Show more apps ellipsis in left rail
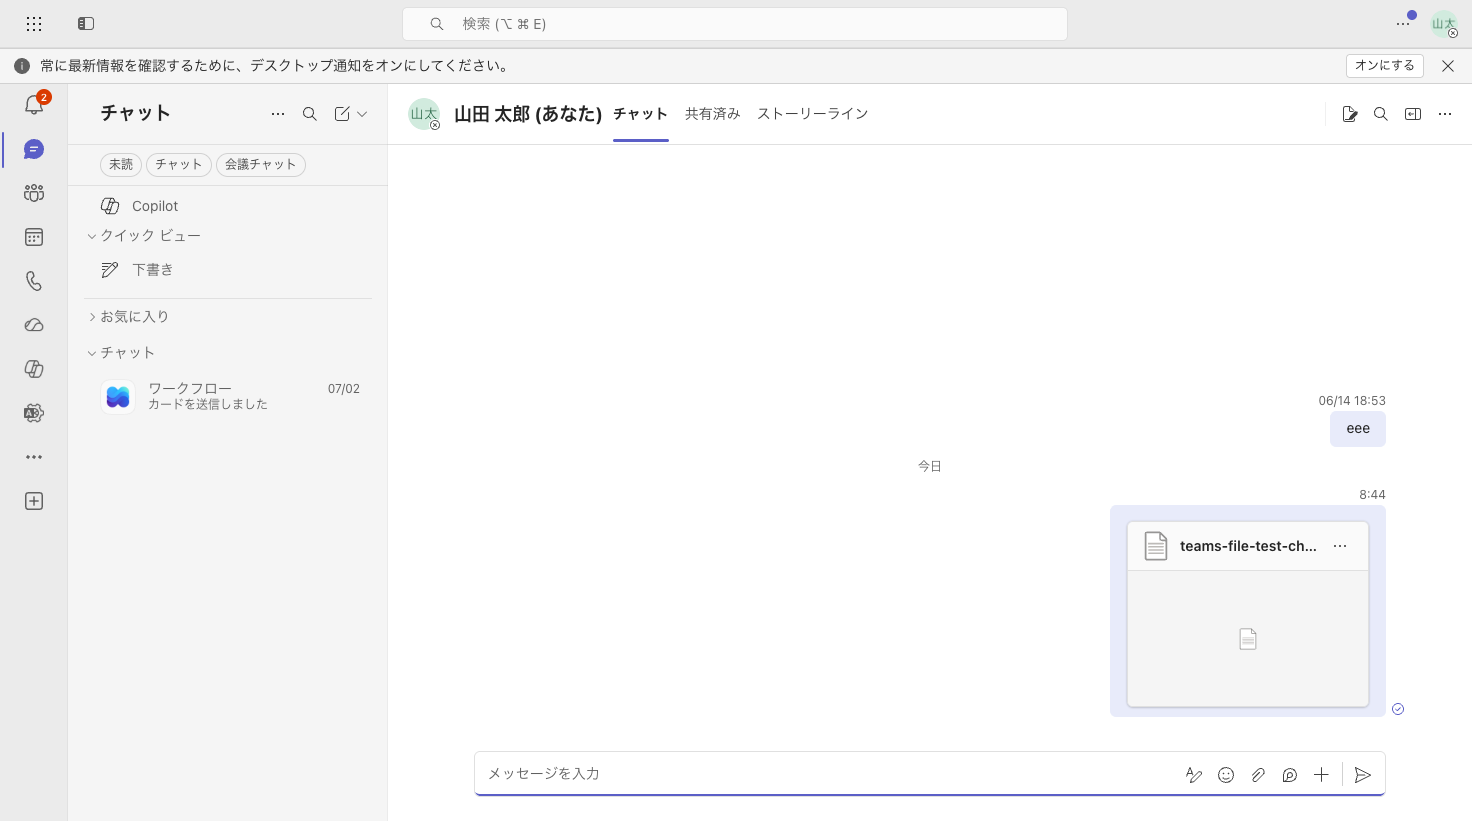1472x821 pixels. tap(34, 457)
